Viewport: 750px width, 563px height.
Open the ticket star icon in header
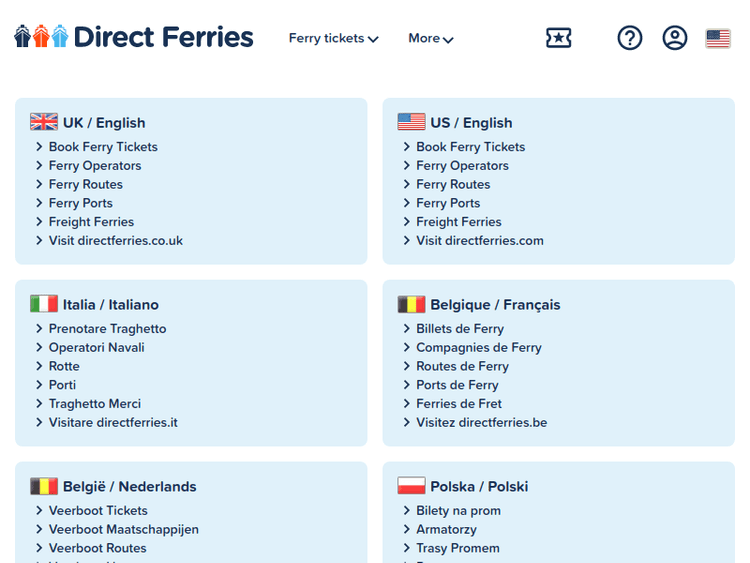click(558, 38)
